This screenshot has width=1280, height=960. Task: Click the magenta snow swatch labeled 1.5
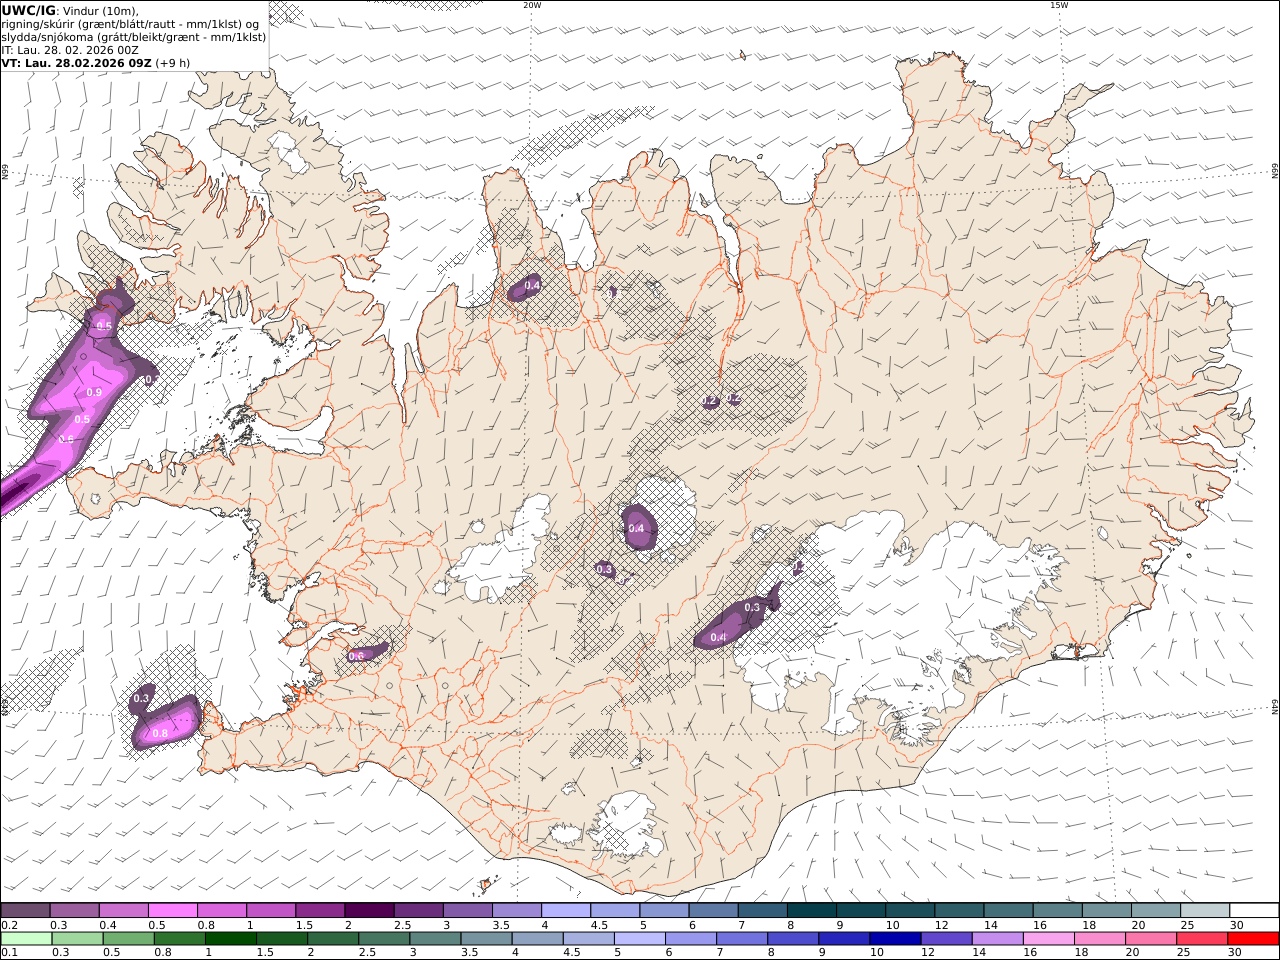[320, 911]
